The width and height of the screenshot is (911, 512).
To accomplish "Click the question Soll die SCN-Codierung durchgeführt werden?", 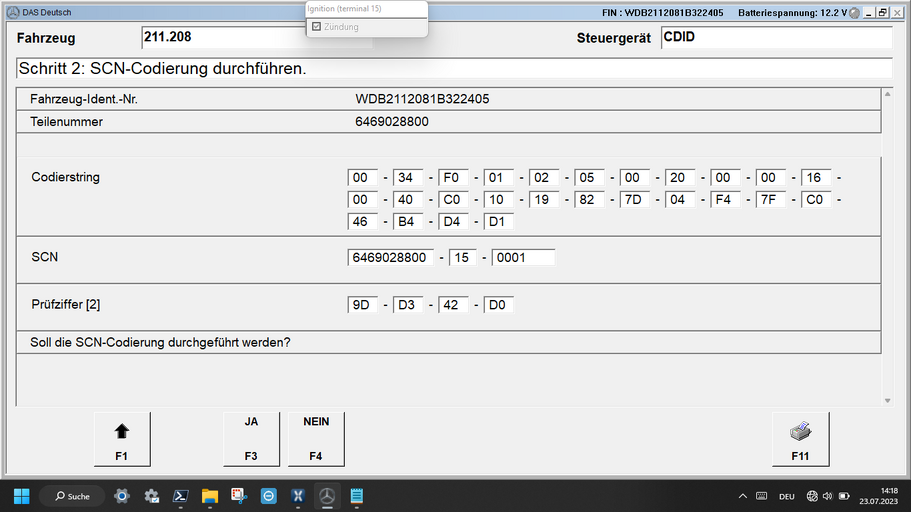I will [160, 343].
